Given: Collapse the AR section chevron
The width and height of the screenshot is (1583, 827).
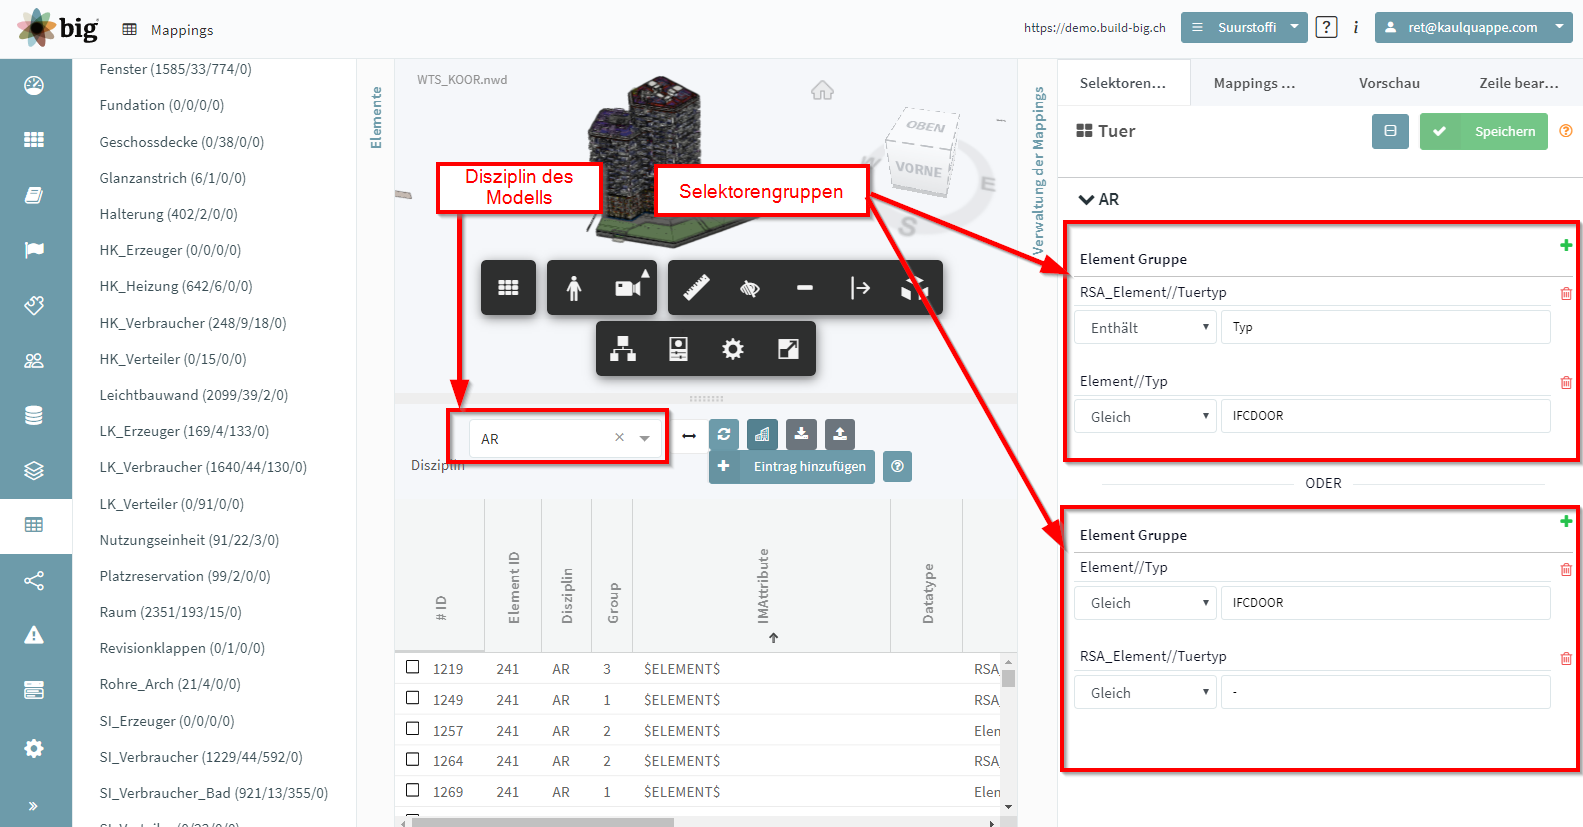Looking at the screenshot, I should coord(1086,200).
